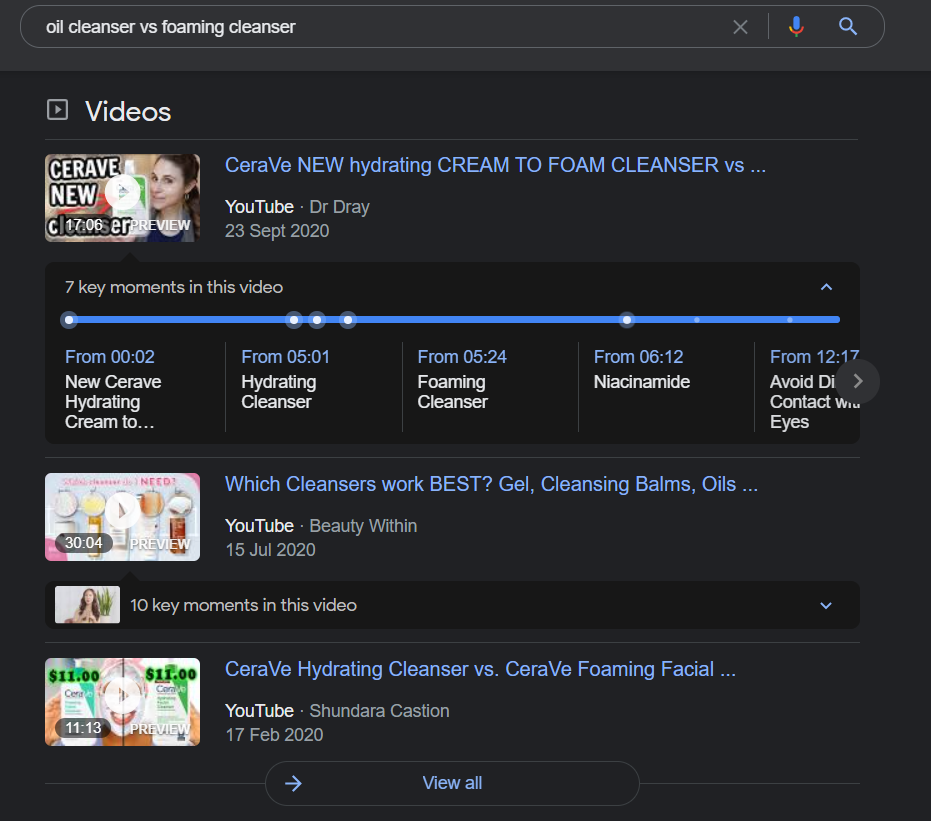This screenshot has width=931, height=821.
Task: Click the first timeline marker at 00:02
Action: click(x=69, y=320)
